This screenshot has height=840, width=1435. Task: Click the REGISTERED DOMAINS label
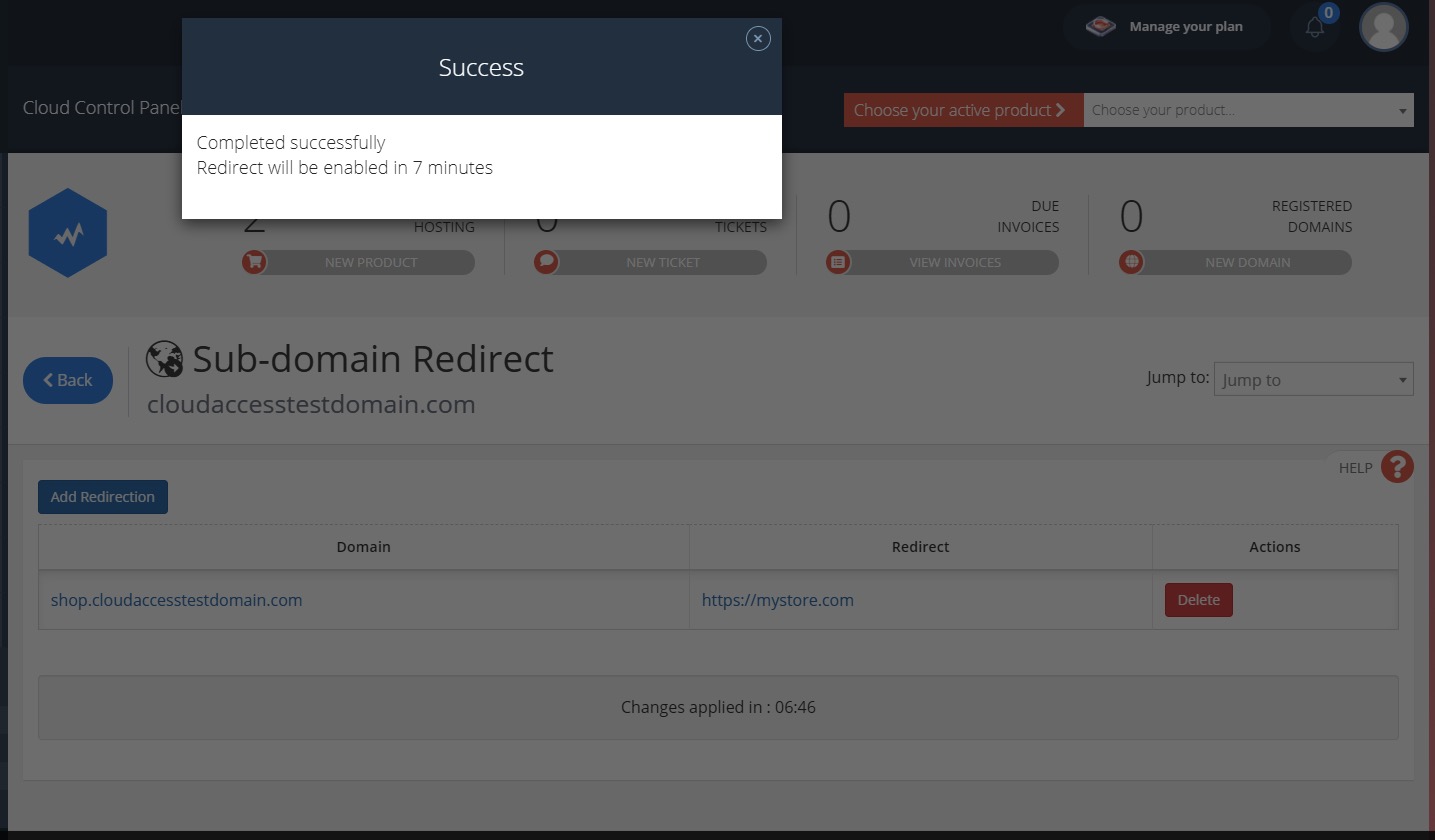[1312, 216]
